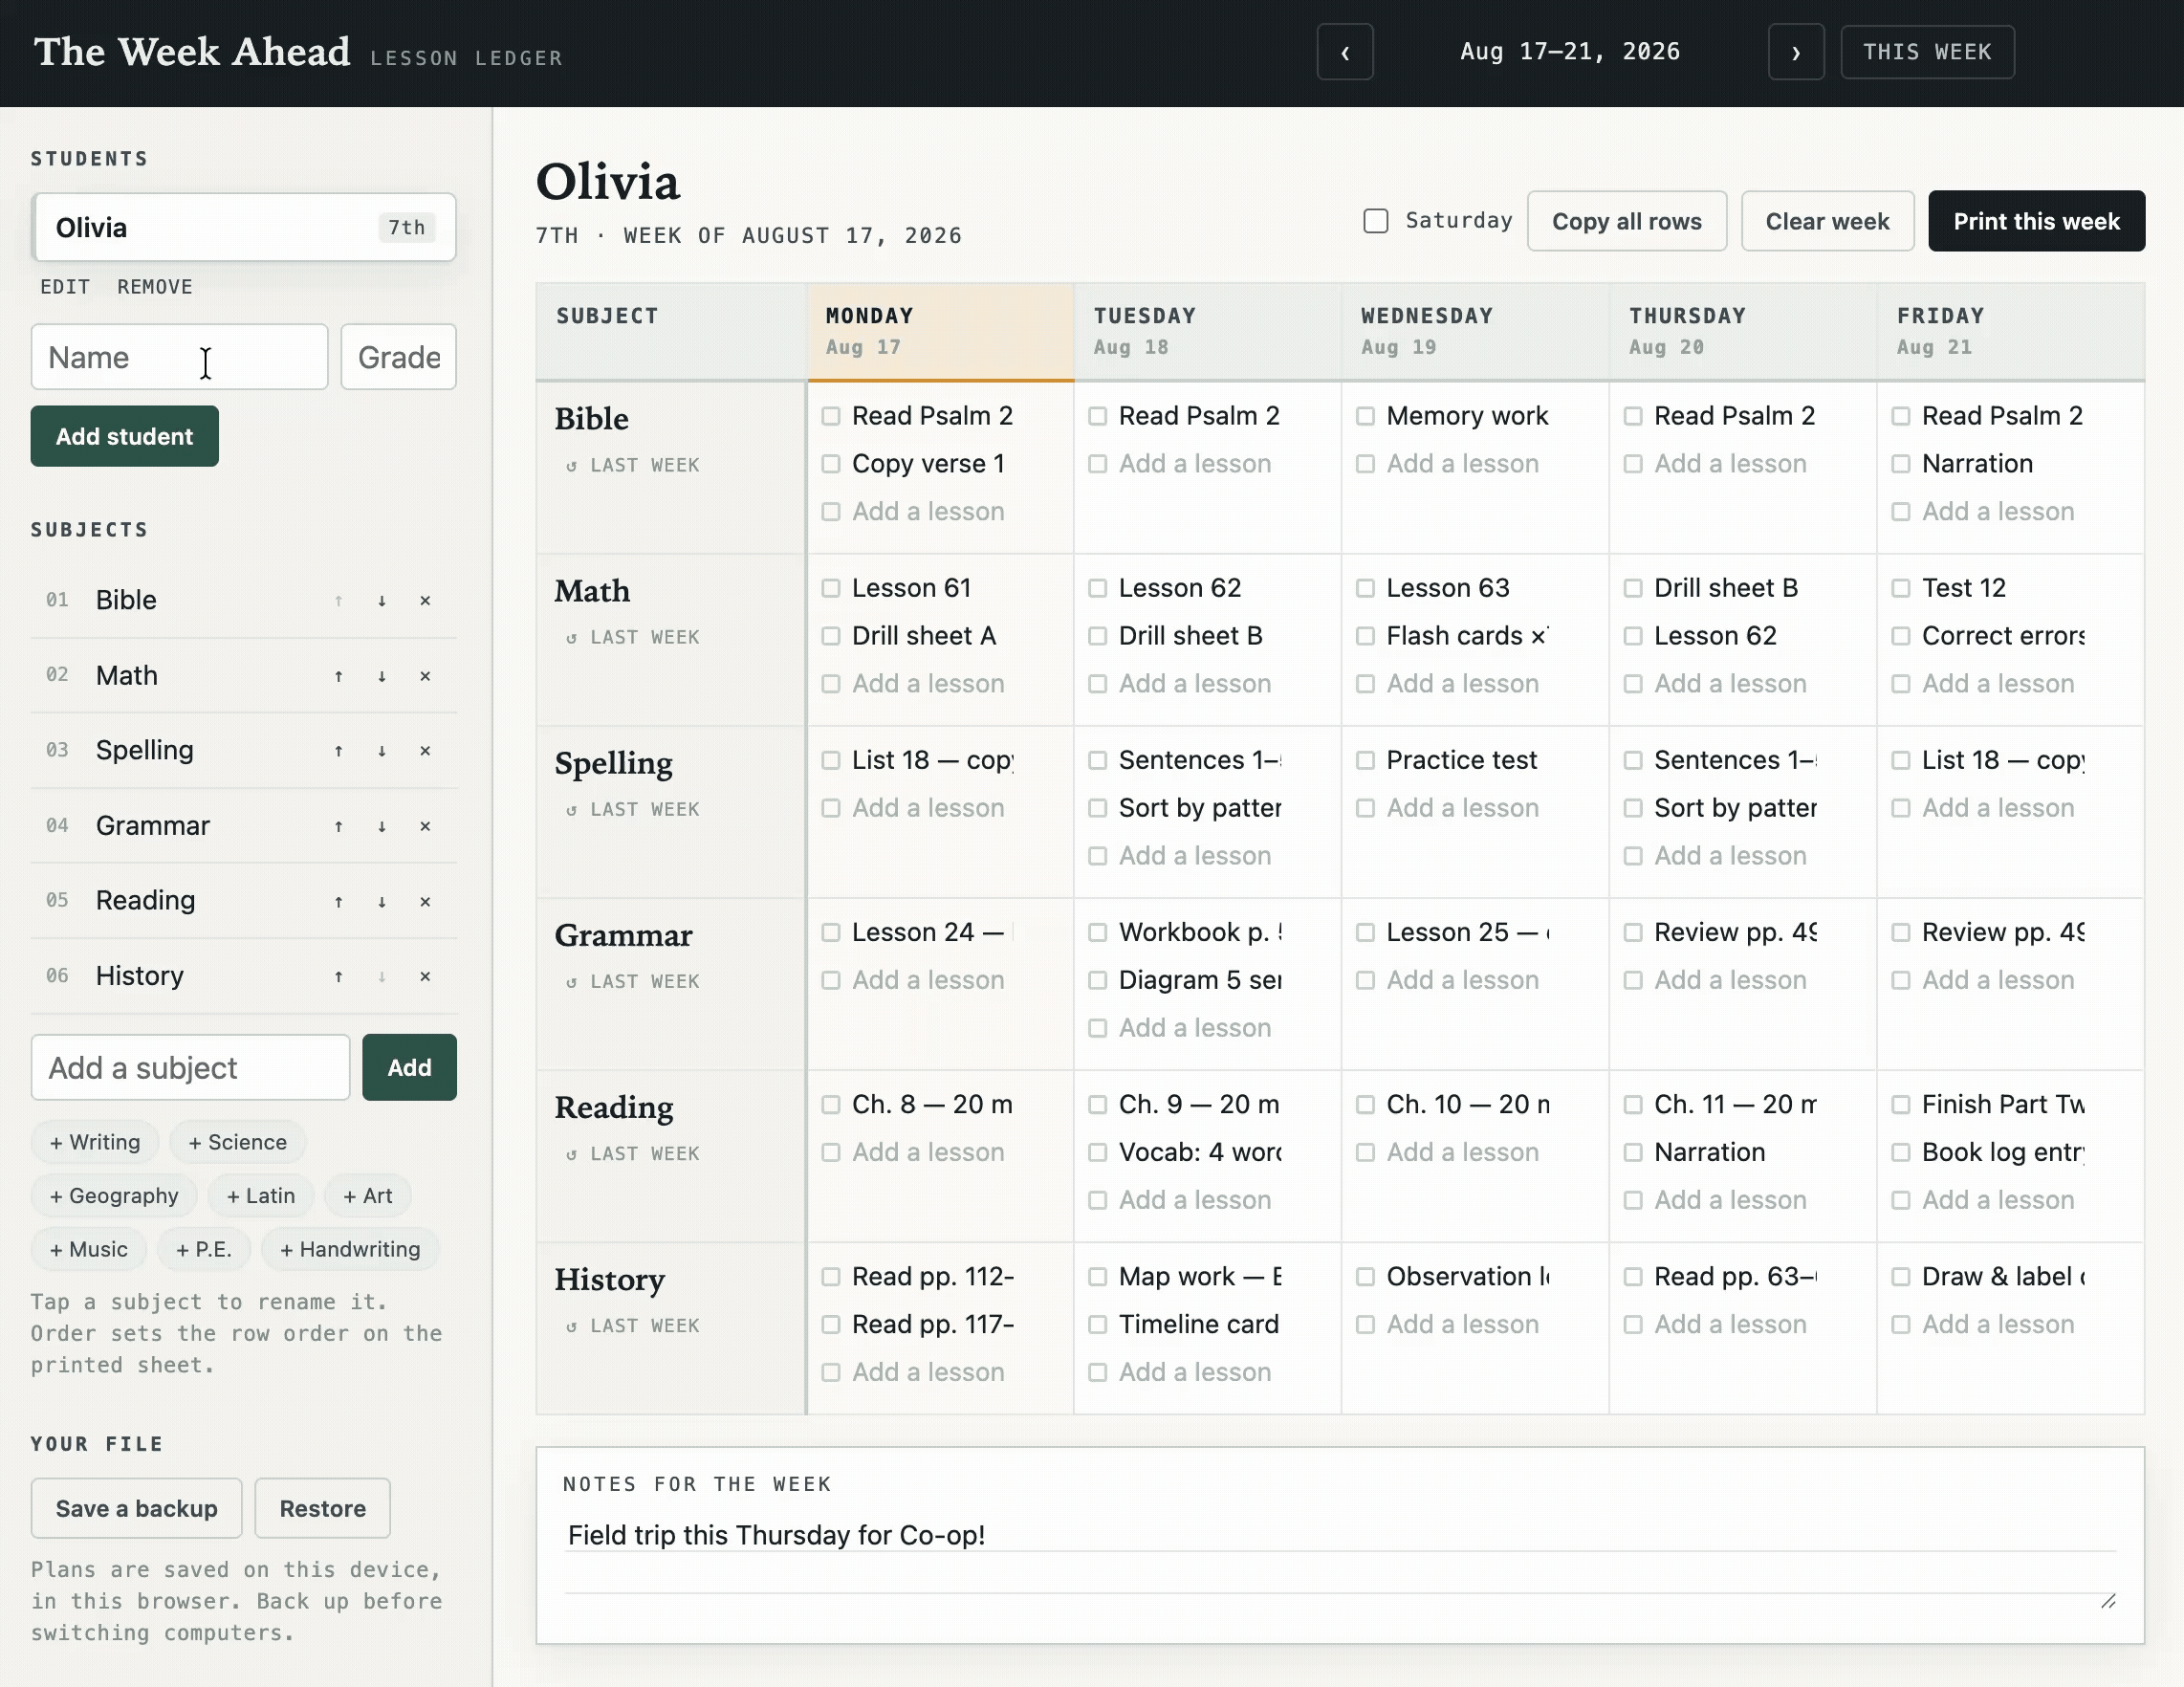Viewport: 2184px width, 1687px height.
Task: Add the Latin subject suggestion
Action: tap(260, 1196)
